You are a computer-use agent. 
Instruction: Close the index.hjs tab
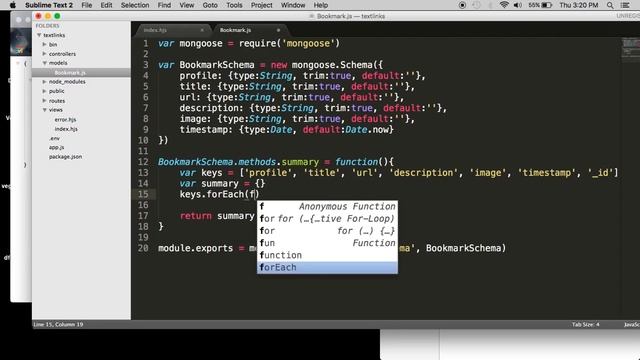202,30
